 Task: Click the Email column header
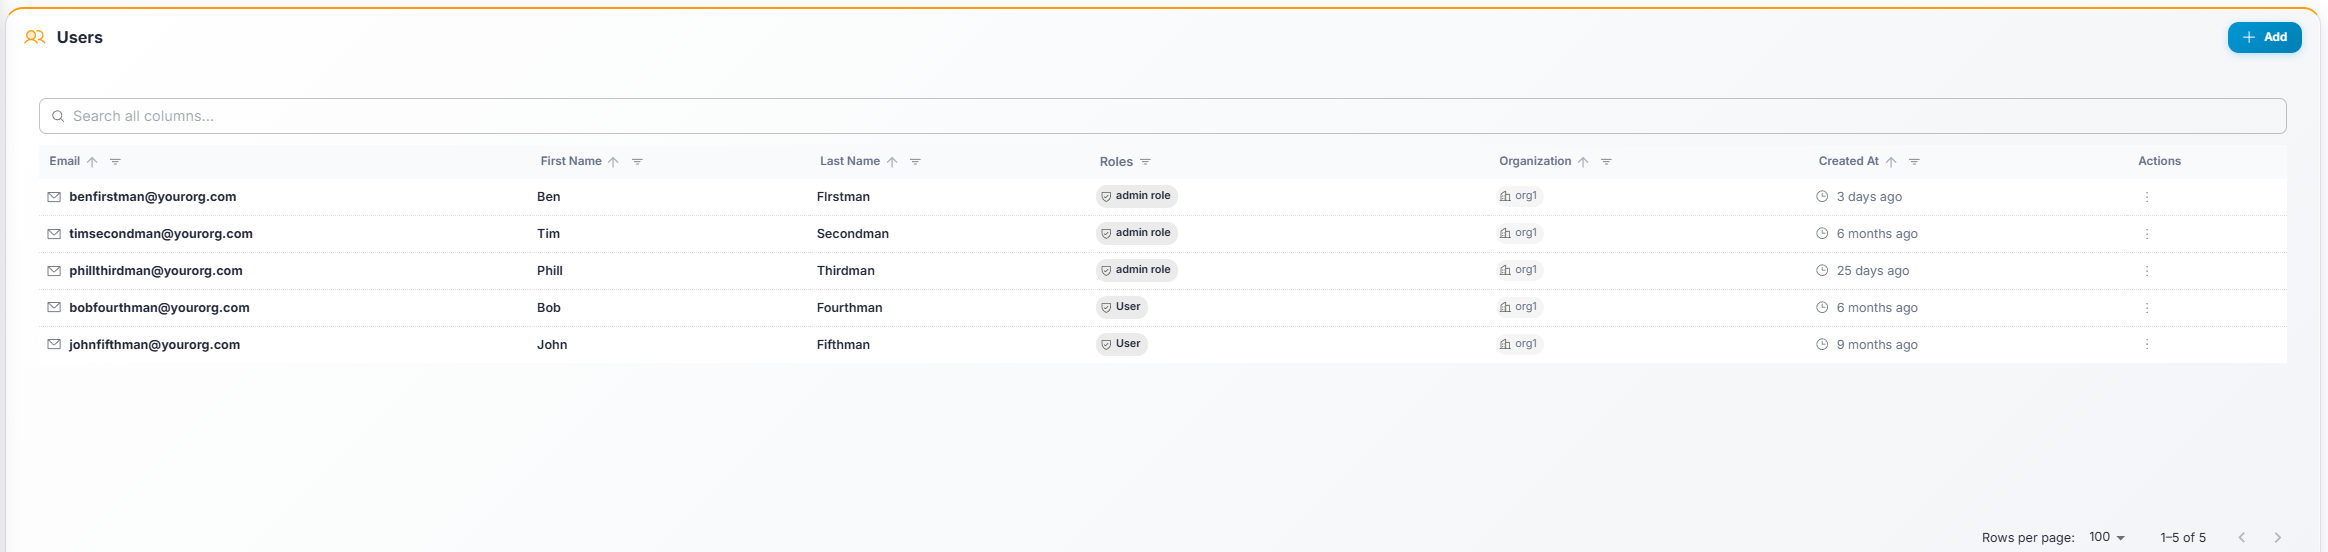click(x=65, y=161)
